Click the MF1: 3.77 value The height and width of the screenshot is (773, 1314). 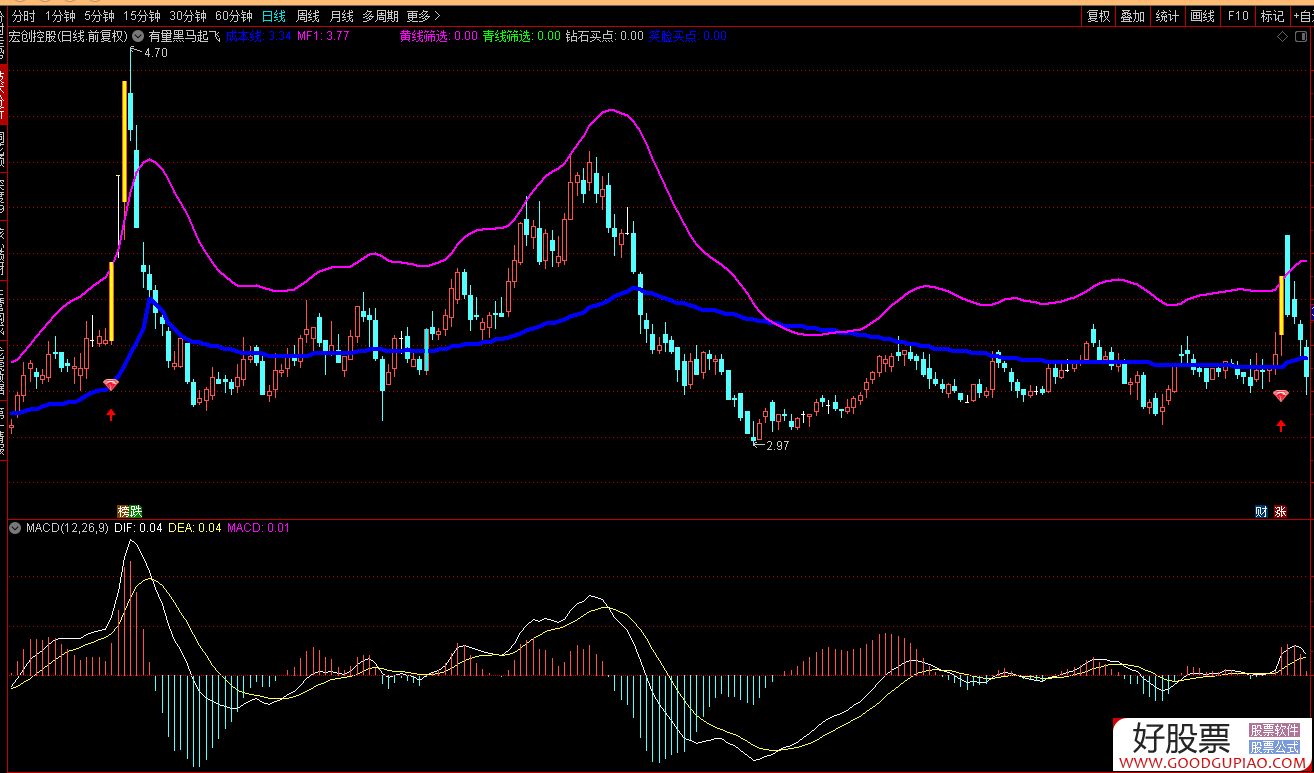(323, 36)
